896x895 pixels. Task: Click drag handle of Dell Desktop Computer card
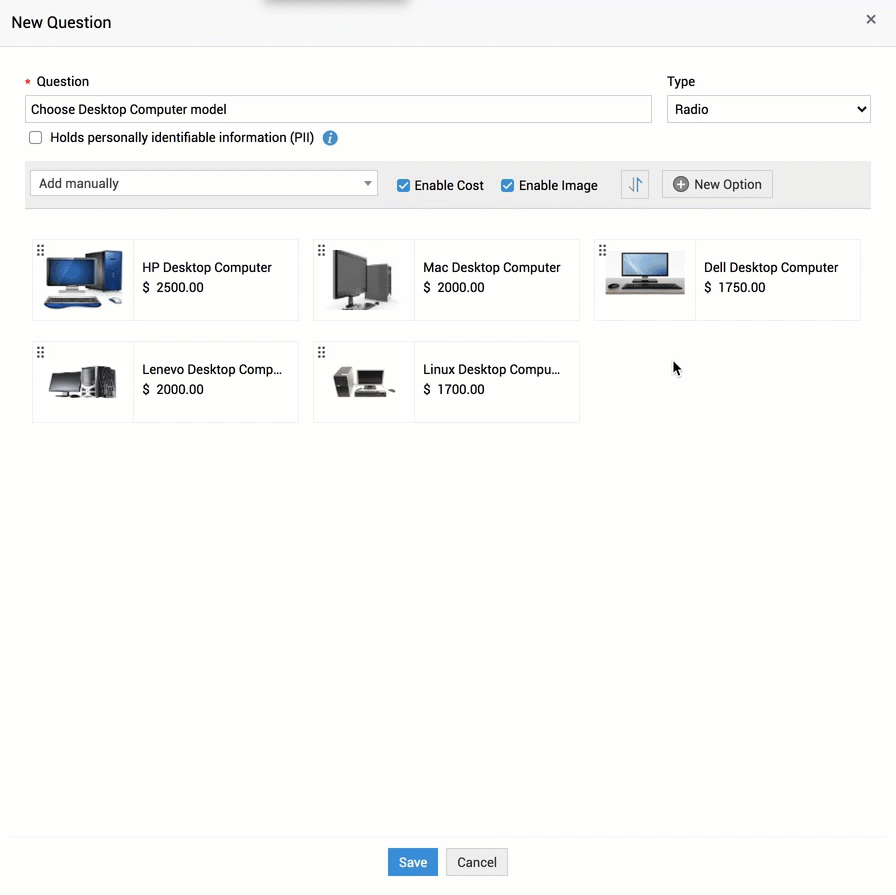[602, 250]
